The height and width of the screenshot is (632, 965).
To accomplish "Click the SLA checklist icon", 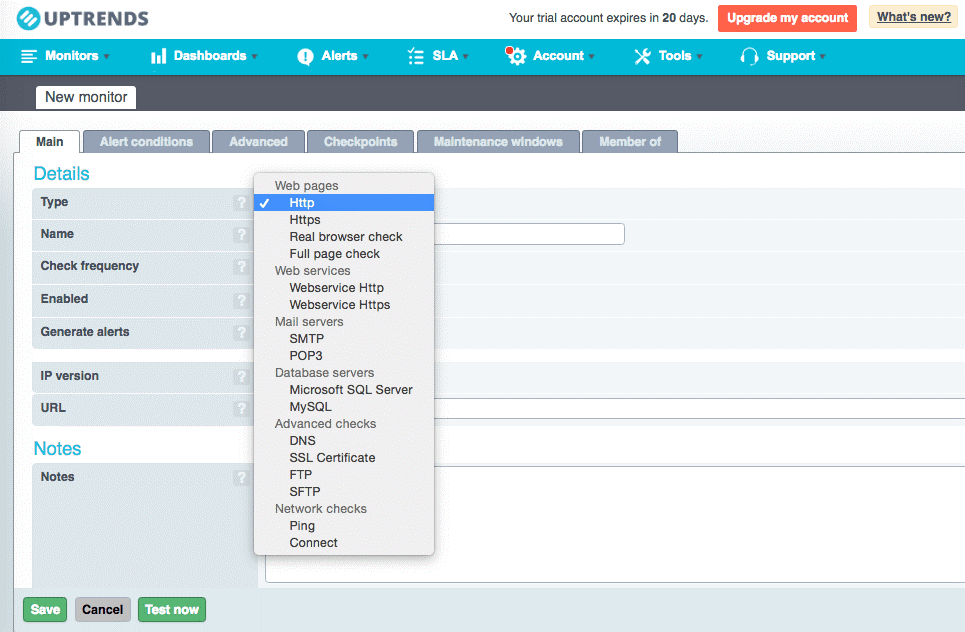I will [415, 56].
